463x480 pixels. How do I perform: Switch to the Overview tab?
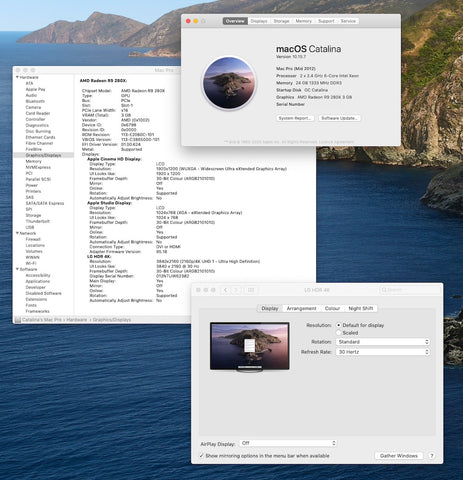pos(235,21)
